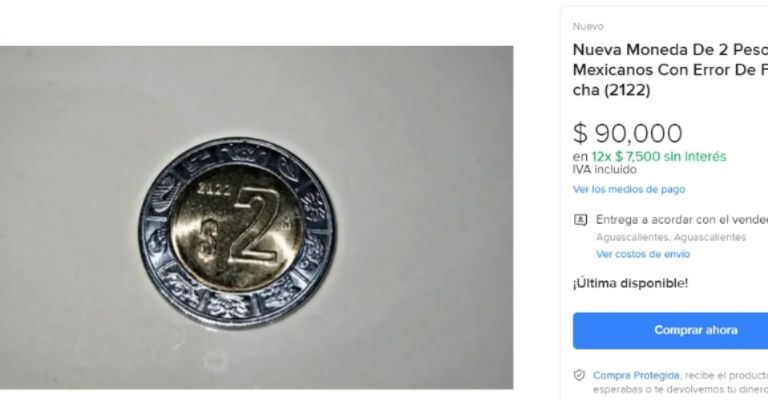Click the $ sign on the coin
This screenshot has height=400, width=768.
(209, 238)
